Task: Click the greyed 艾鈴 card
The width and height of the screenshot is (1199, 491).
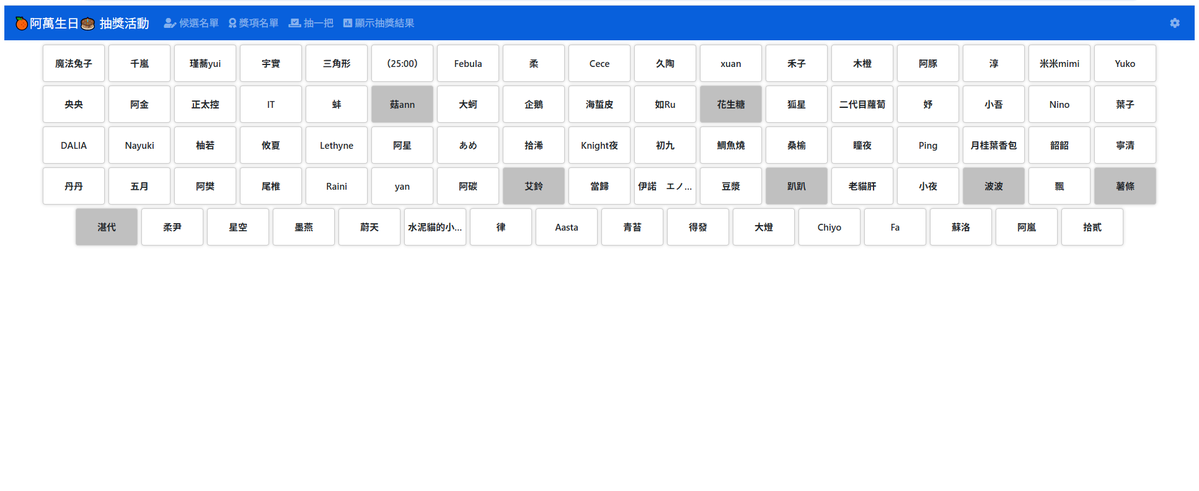Action: [x=534, y=187]
